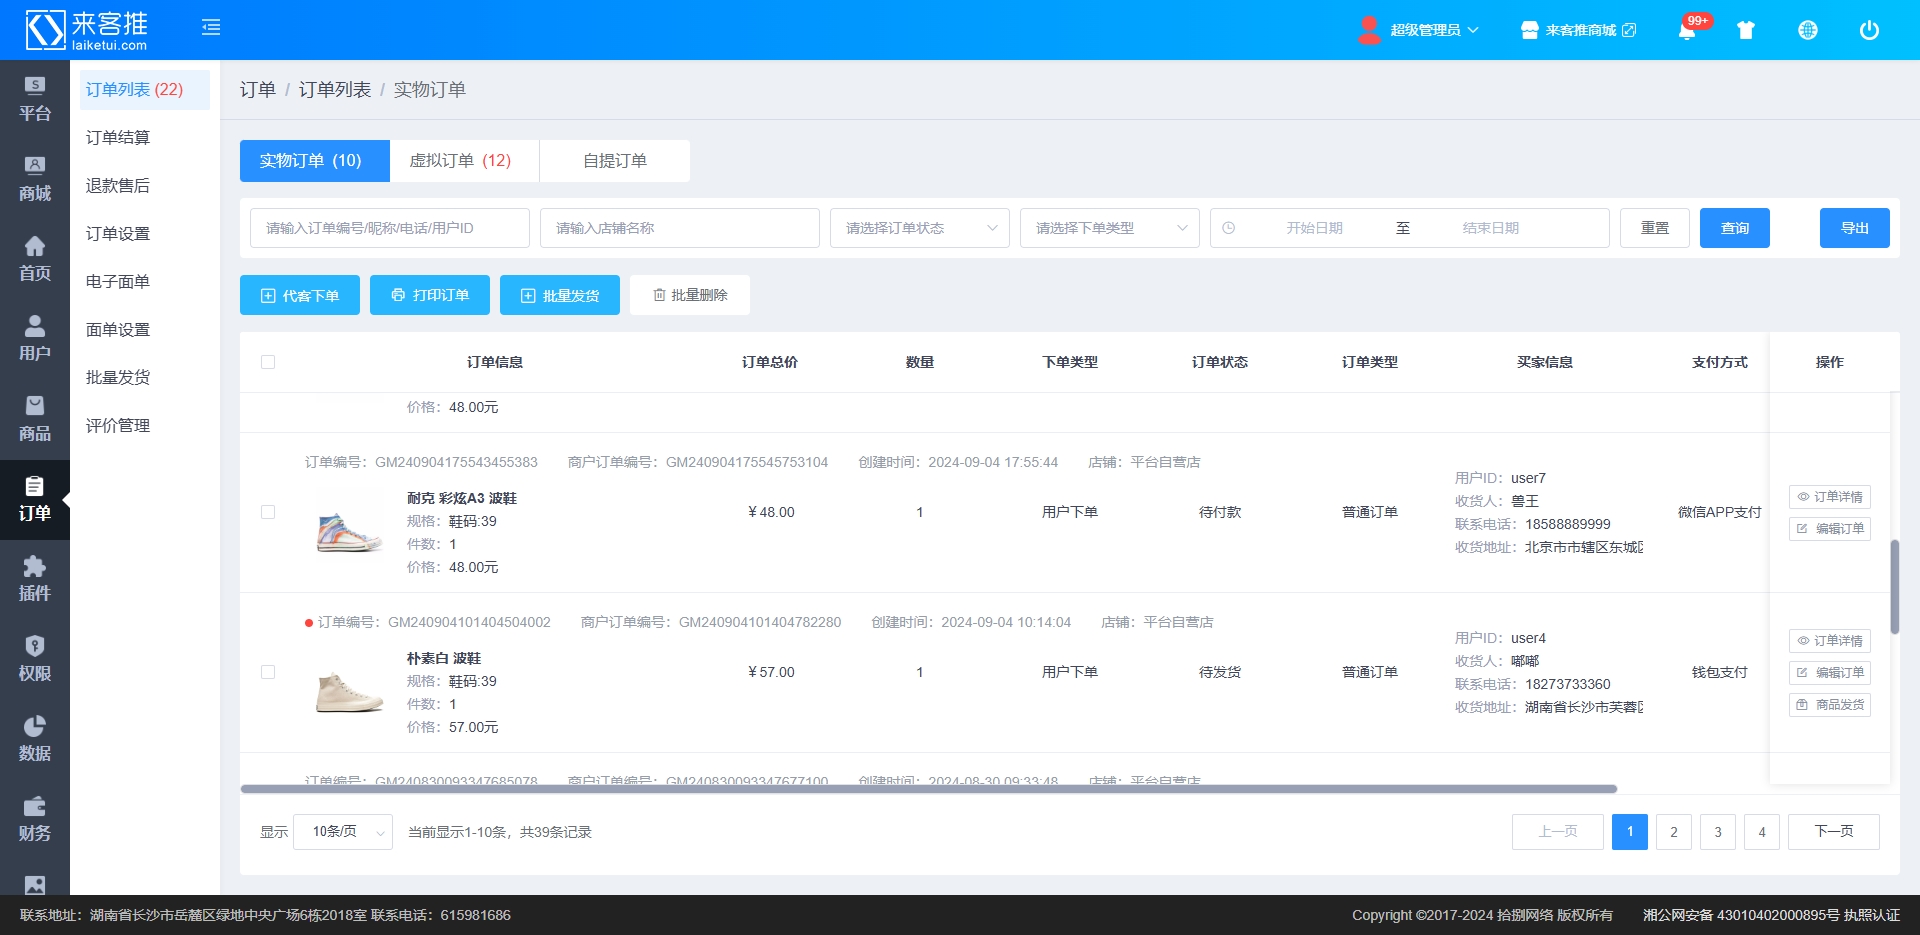Open the globe language icon
1920x935 pixels.
[x=1807, y=30]
